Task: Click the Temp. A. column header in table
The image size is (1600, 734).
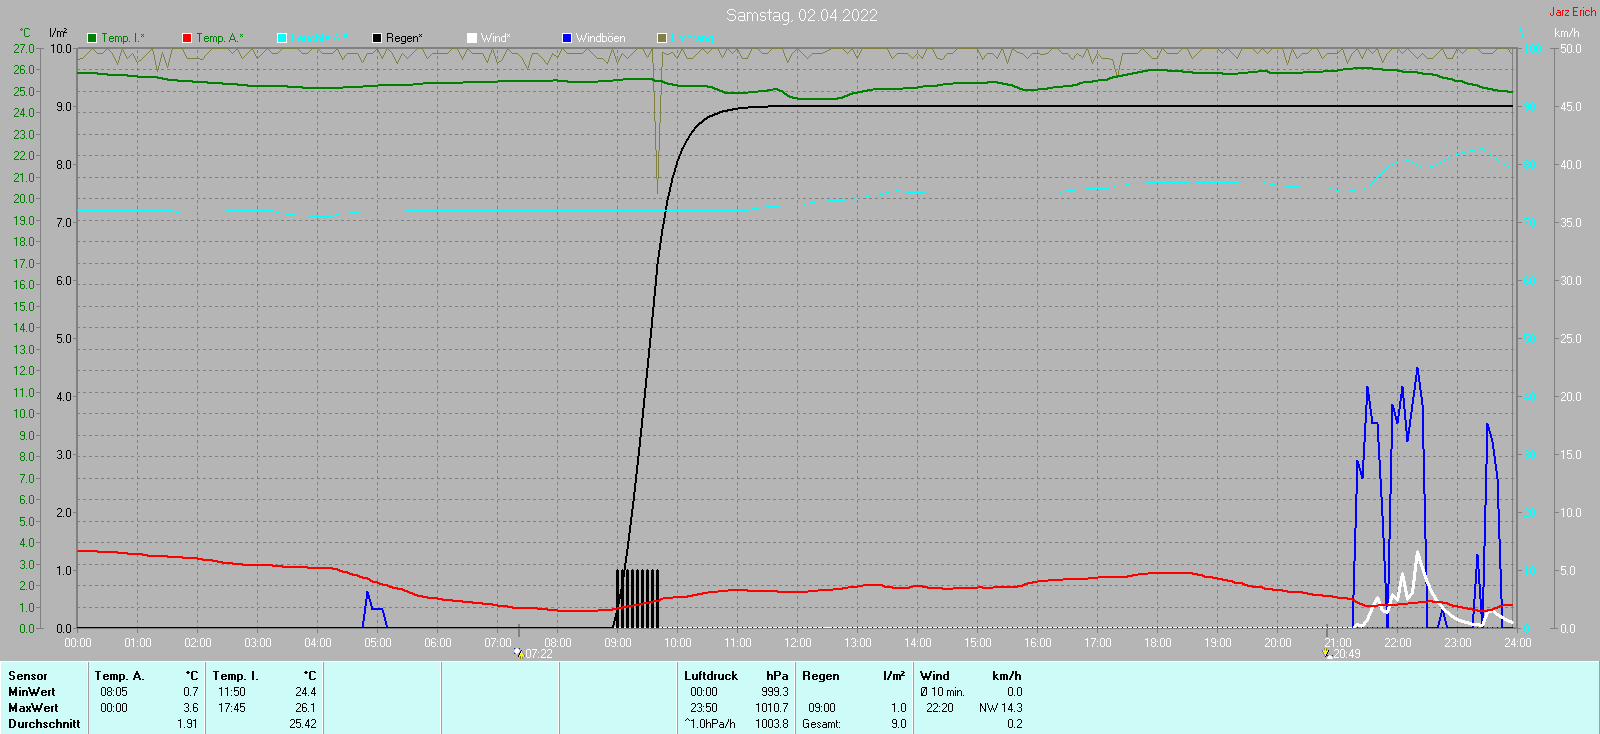Action: coord(120,676)
